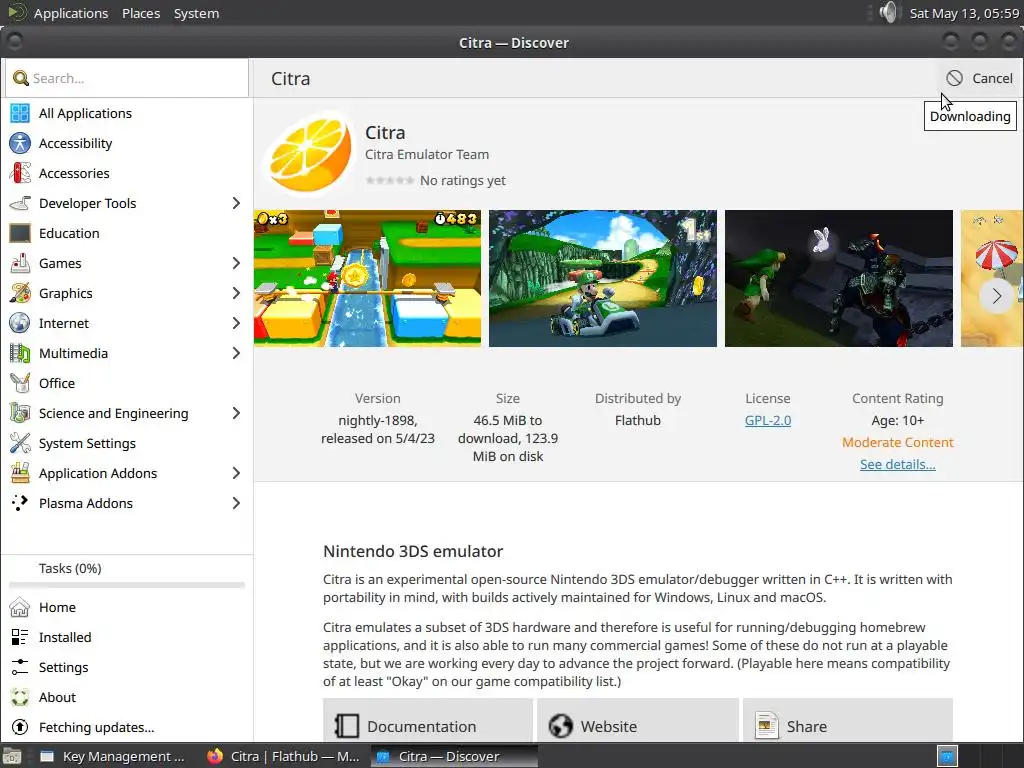Select Office category row
1024x768 pixels.
(127, 383)
